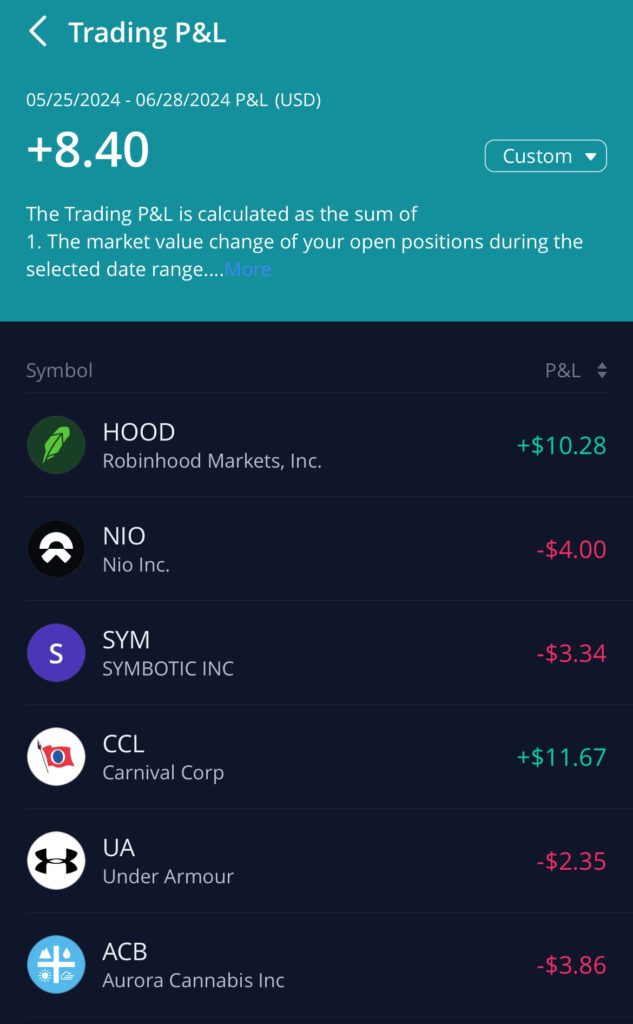Image resolution: width=633 pixels, height=1024 pixels.
Task: Tap the Nio logo icon
Action: [x=56, y=549]
